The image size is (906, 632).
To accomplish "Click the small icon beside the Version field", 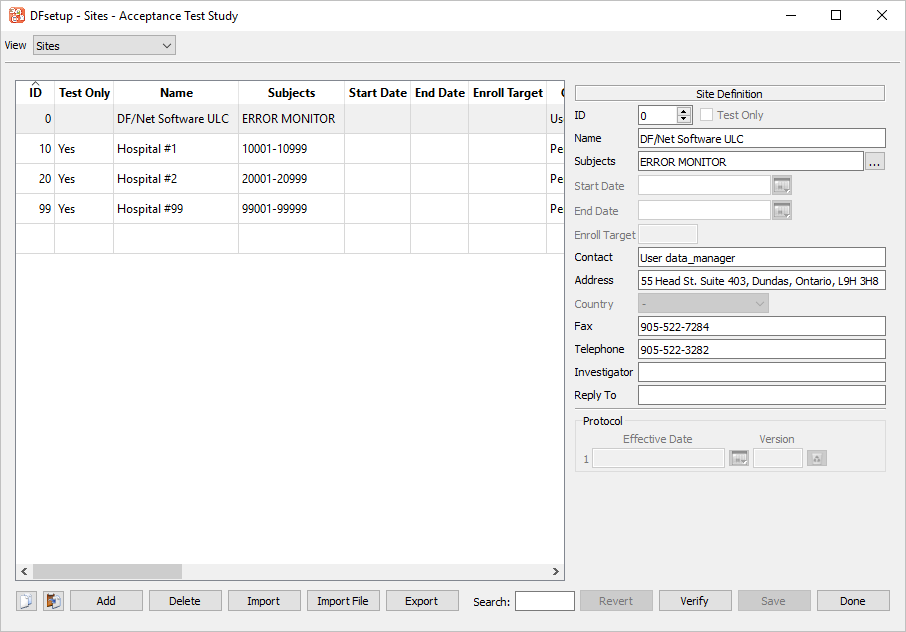I will coord(817,458).
